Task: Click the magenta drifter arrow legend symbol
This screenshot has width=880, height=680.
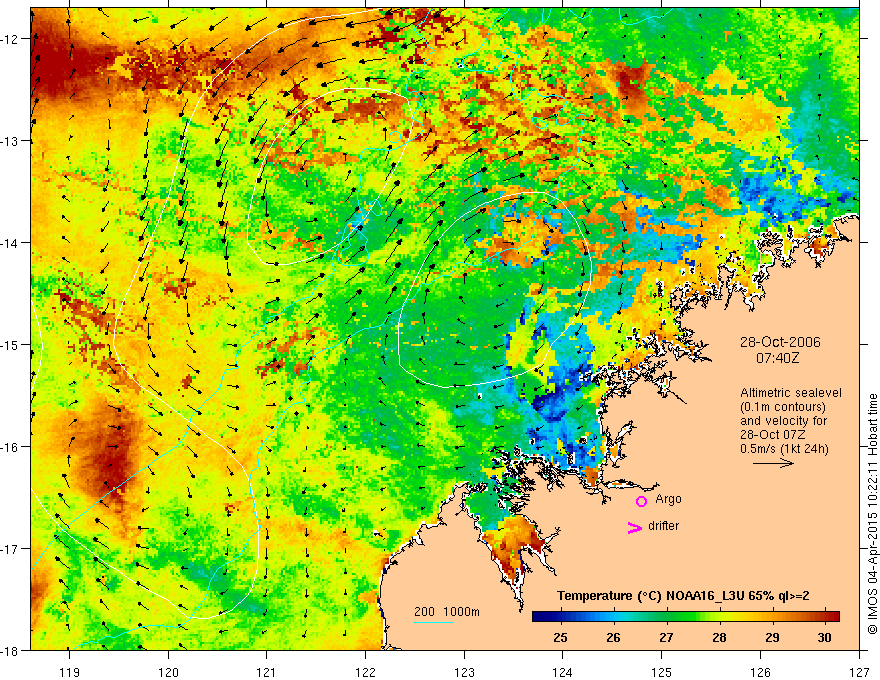Action: (635, 527)
